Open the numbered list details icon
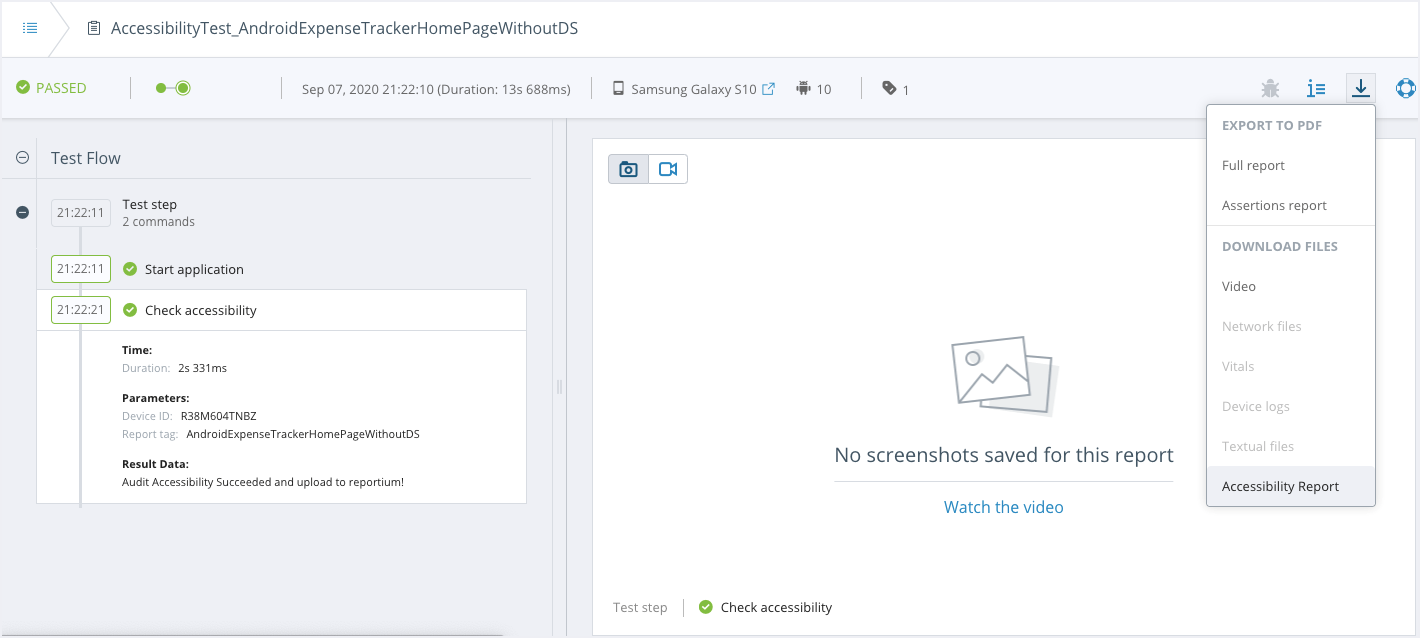 1316,89
